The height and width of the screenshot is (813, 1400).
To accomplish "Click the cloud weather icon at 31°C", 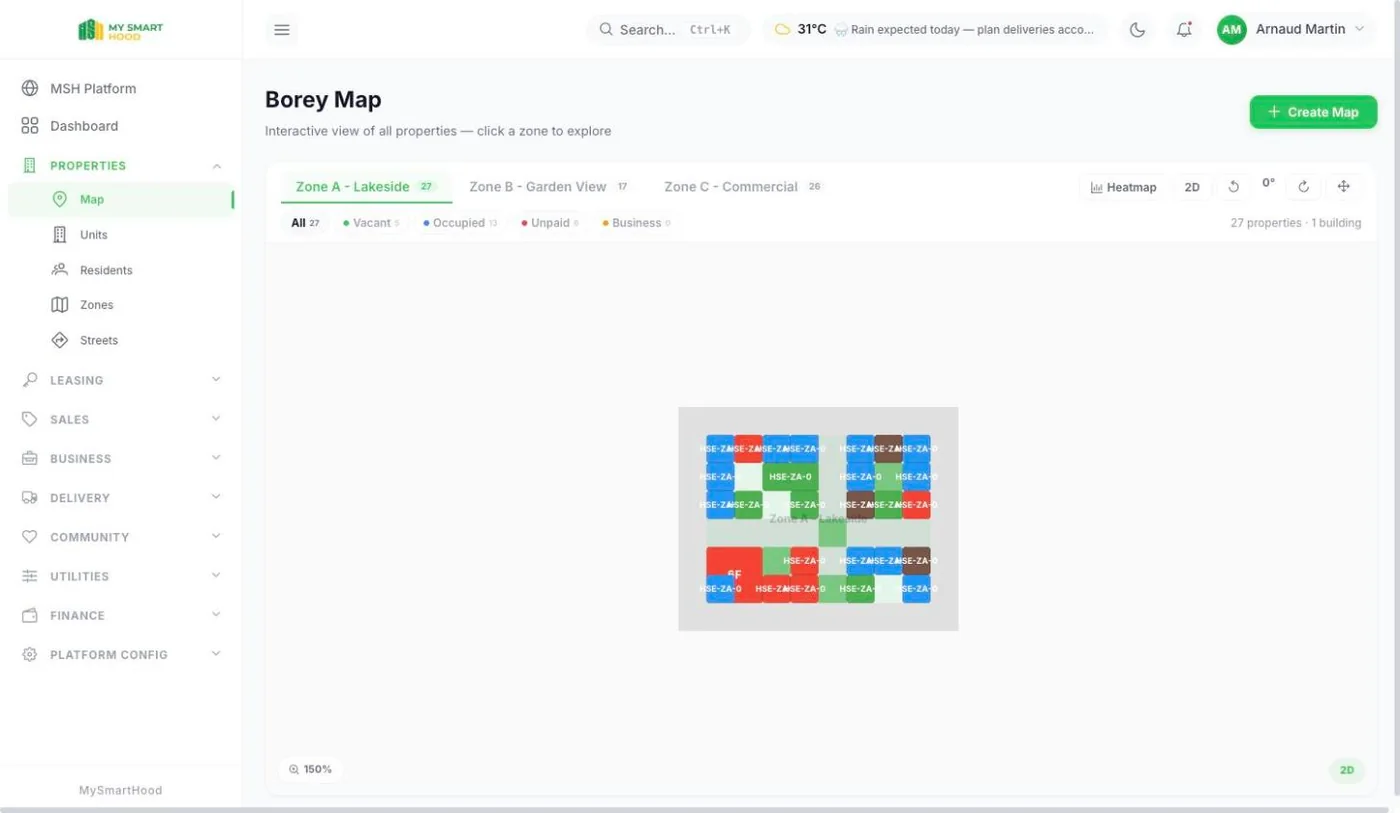I will pyautogui.click(x=782, y=30).
